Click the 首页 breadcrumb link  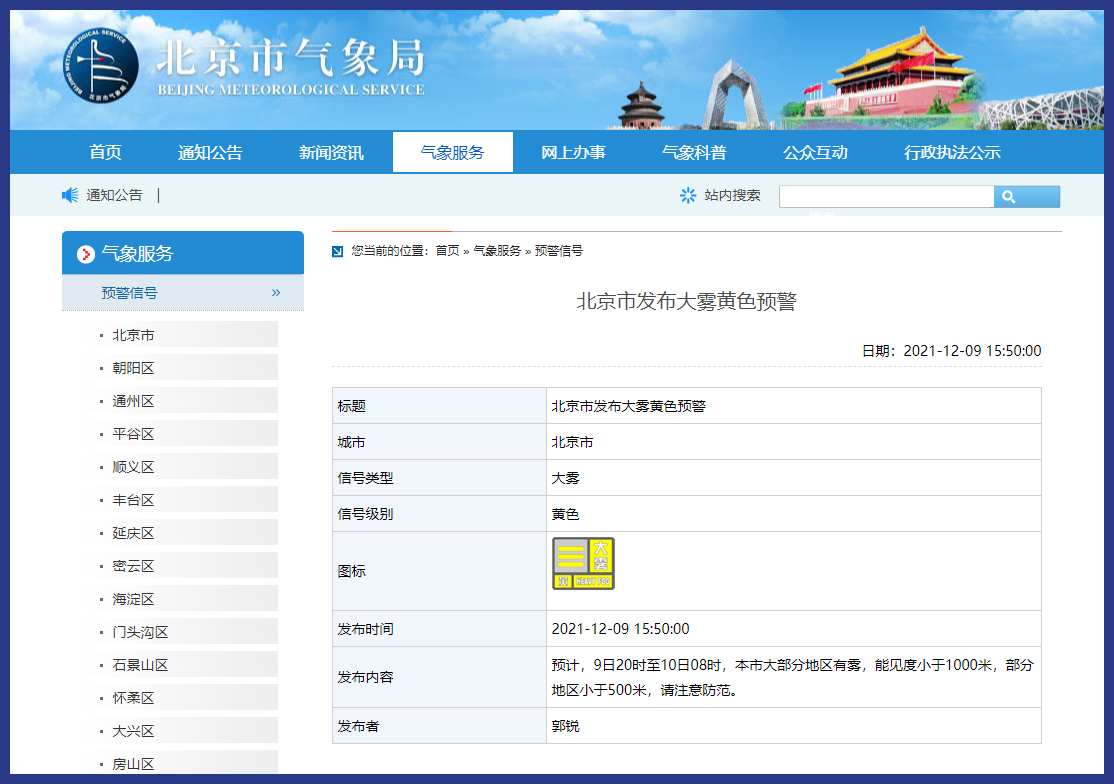click(447, 251)
